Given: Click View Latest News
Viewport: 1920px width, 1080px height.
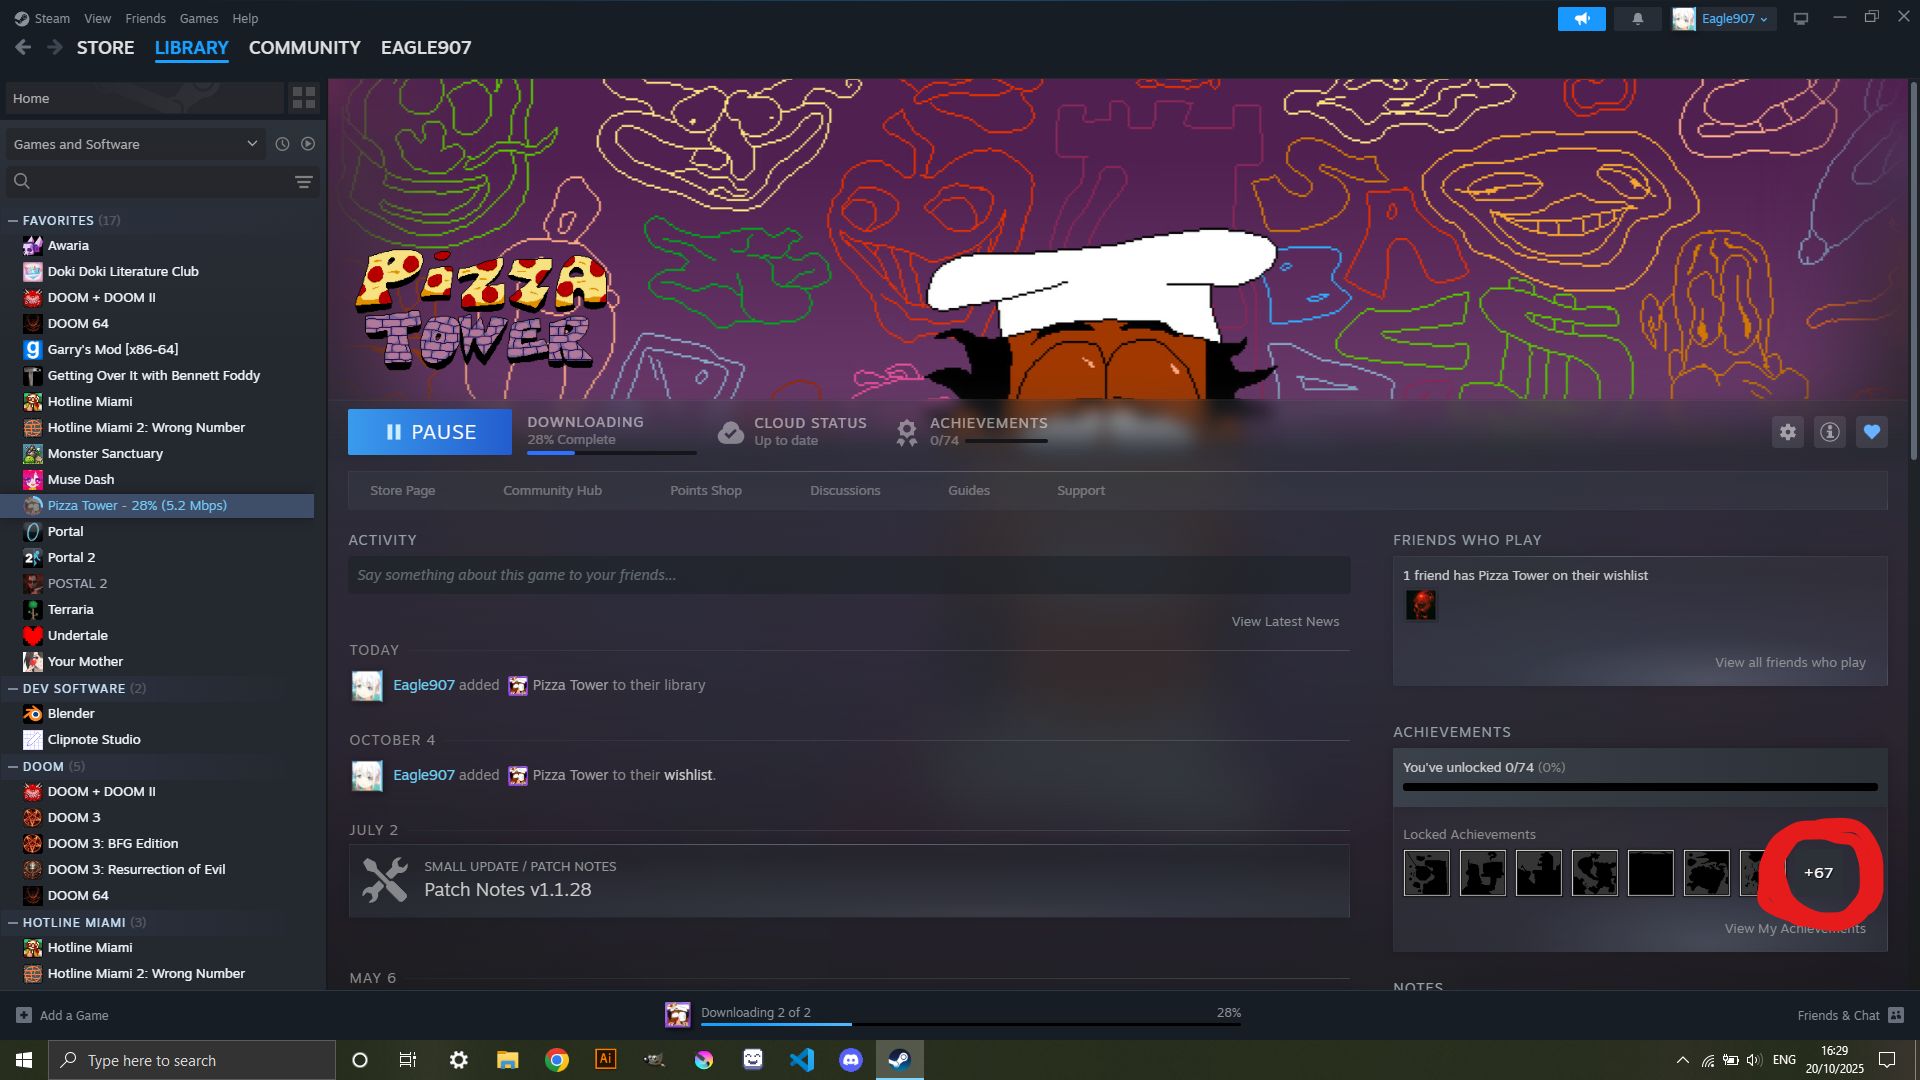Looking at the screenshot, I should click(1285, 621).
